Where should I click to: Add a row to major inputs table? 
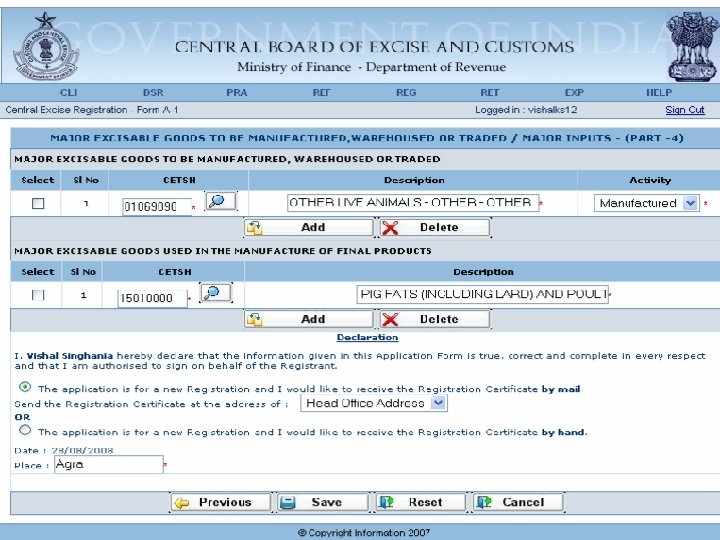click(309, 319)
